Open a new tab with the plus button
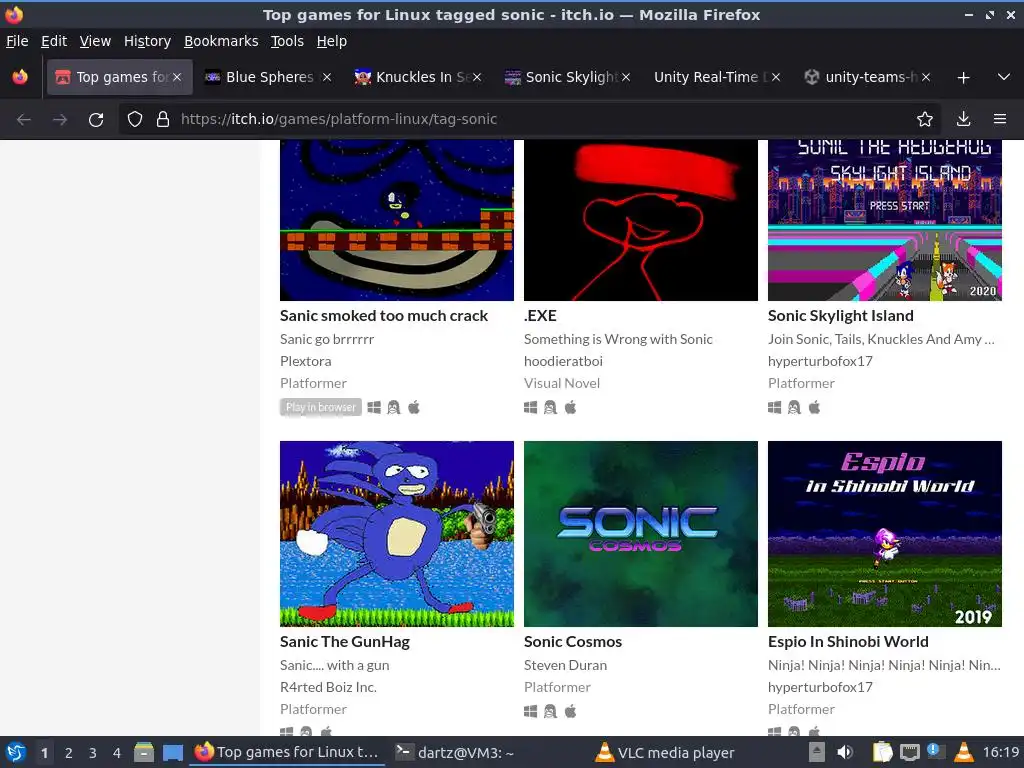The height and width of the screenshot is (768, 1024). pos(963,78)
